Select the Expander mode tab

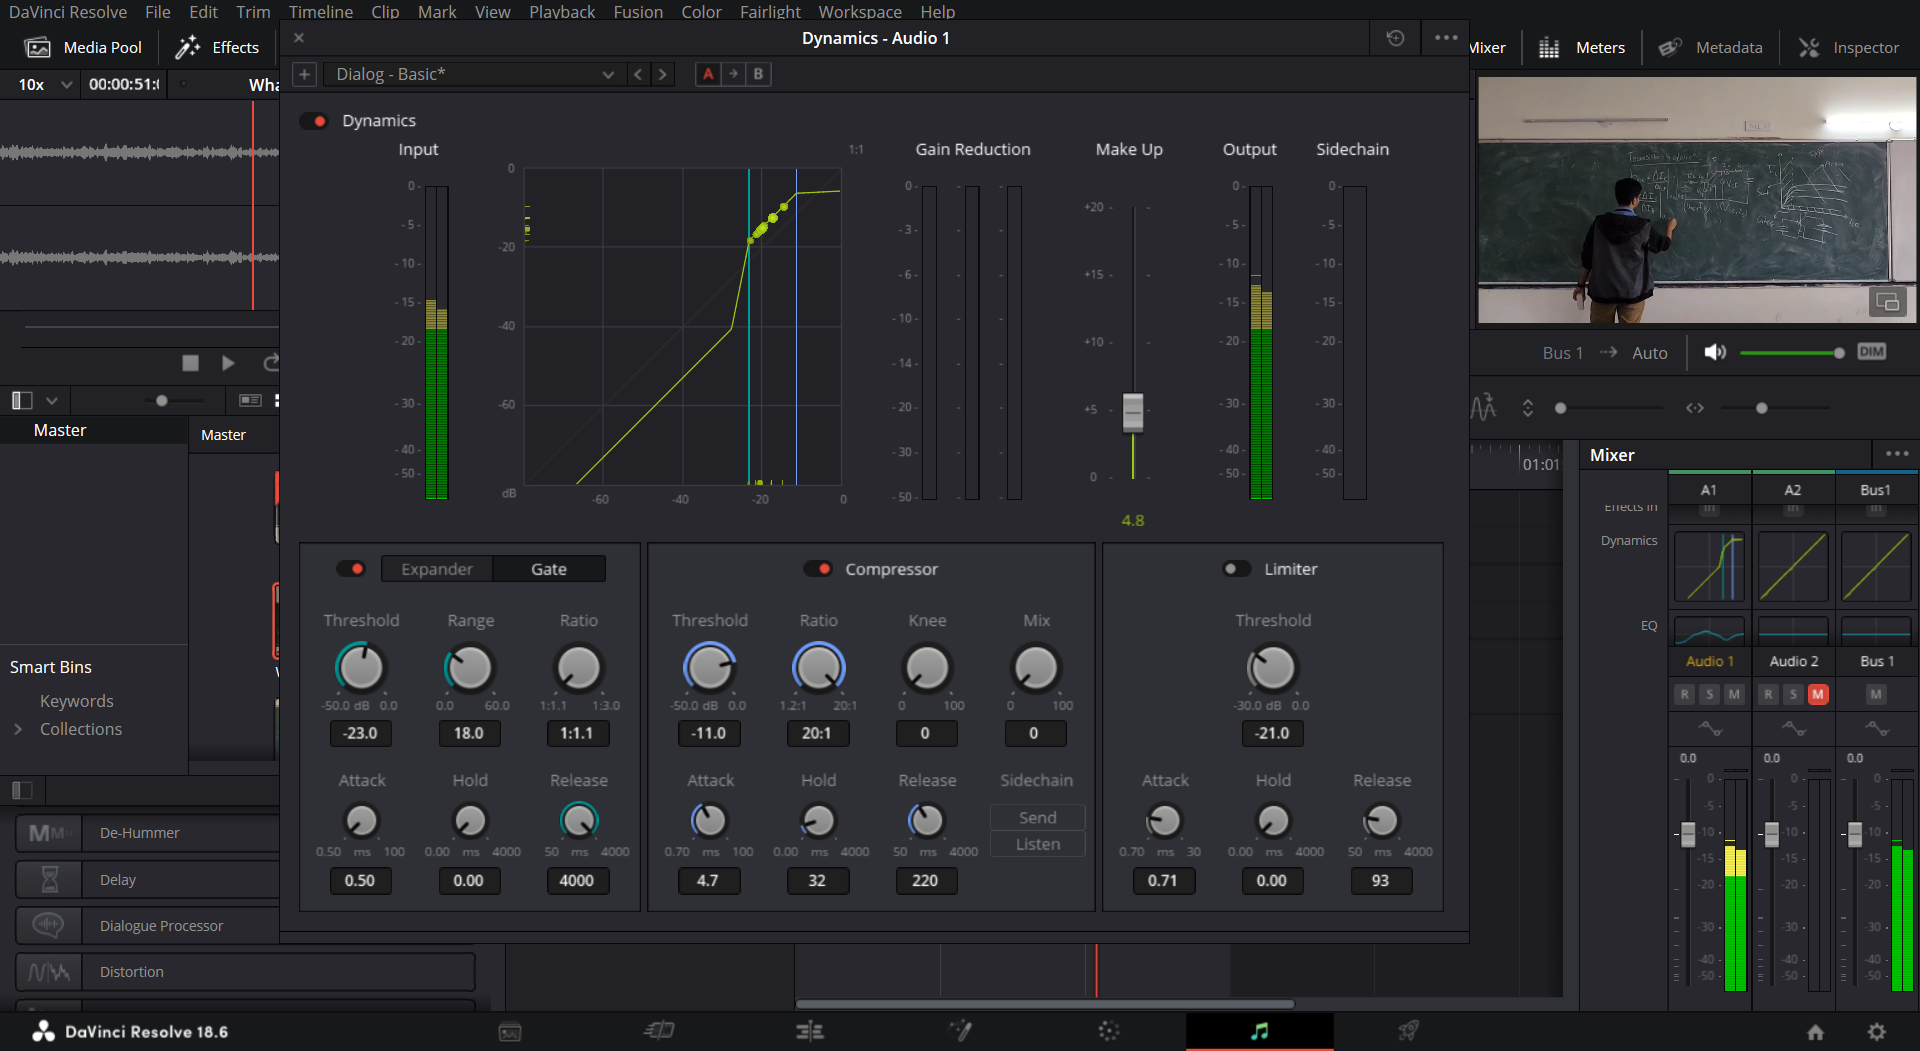(437, 569)
